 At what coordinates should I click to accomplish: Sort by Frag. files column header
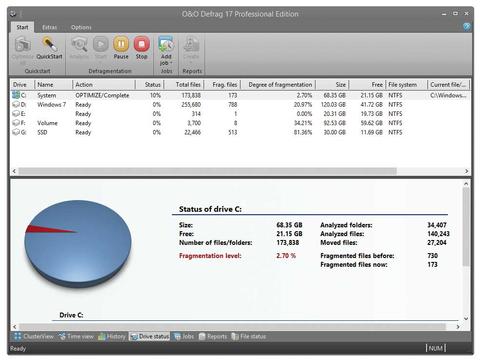click(x=222, y=85)
